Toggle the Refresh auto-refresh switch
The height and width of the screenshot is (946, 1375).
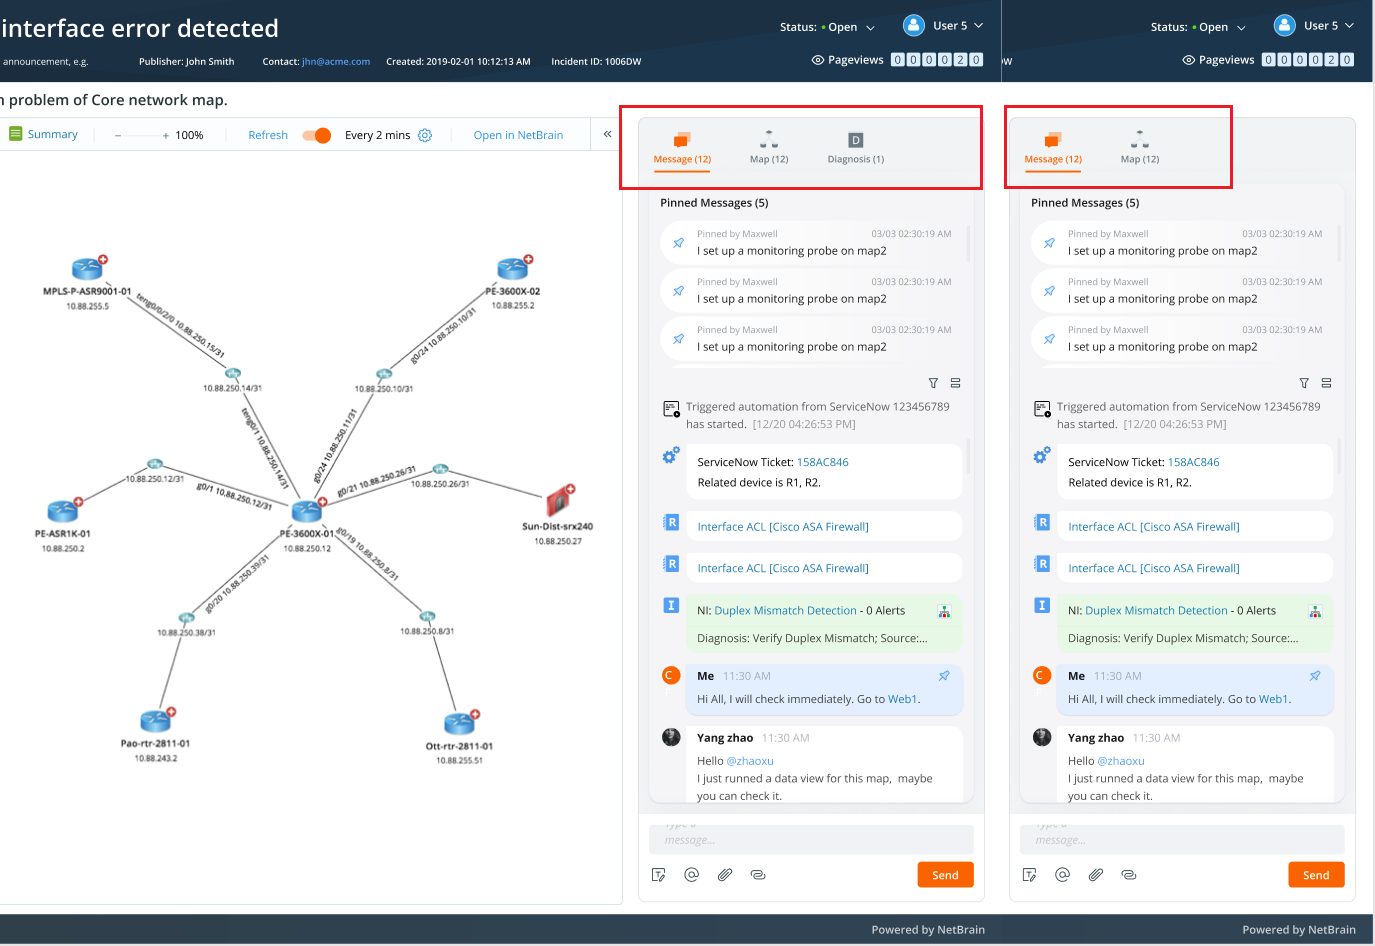316,134
